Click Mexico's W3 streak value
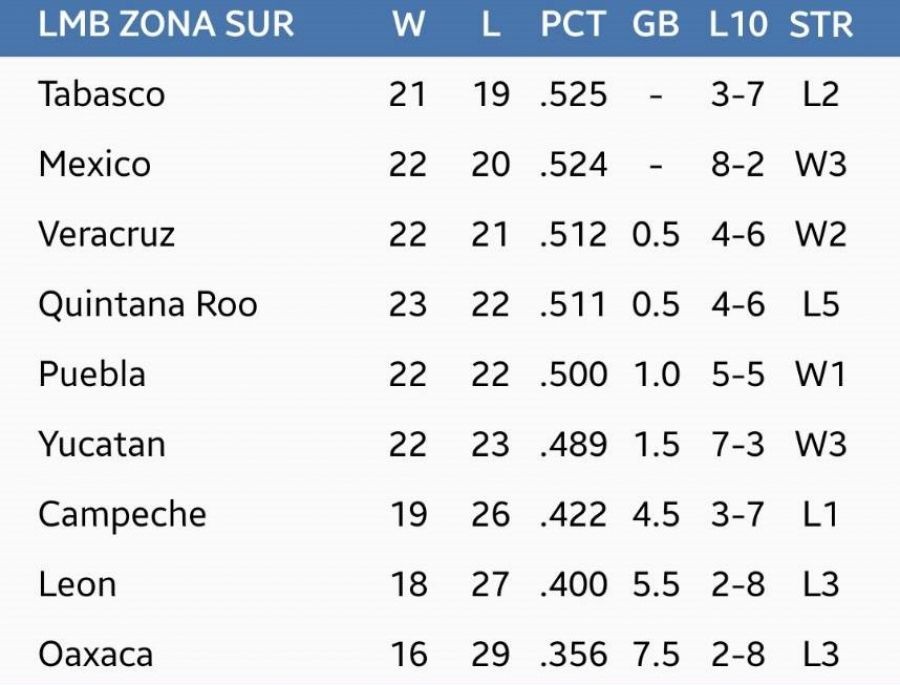This screenshot has height=685, width=900. [821, 164]
